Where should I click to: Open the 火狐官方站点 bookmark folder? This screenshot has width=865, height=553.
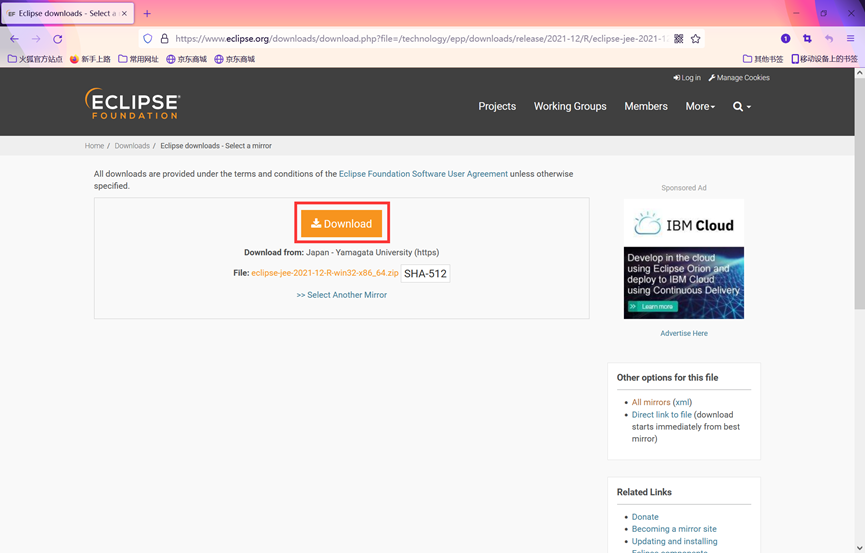tap(35, 59)
